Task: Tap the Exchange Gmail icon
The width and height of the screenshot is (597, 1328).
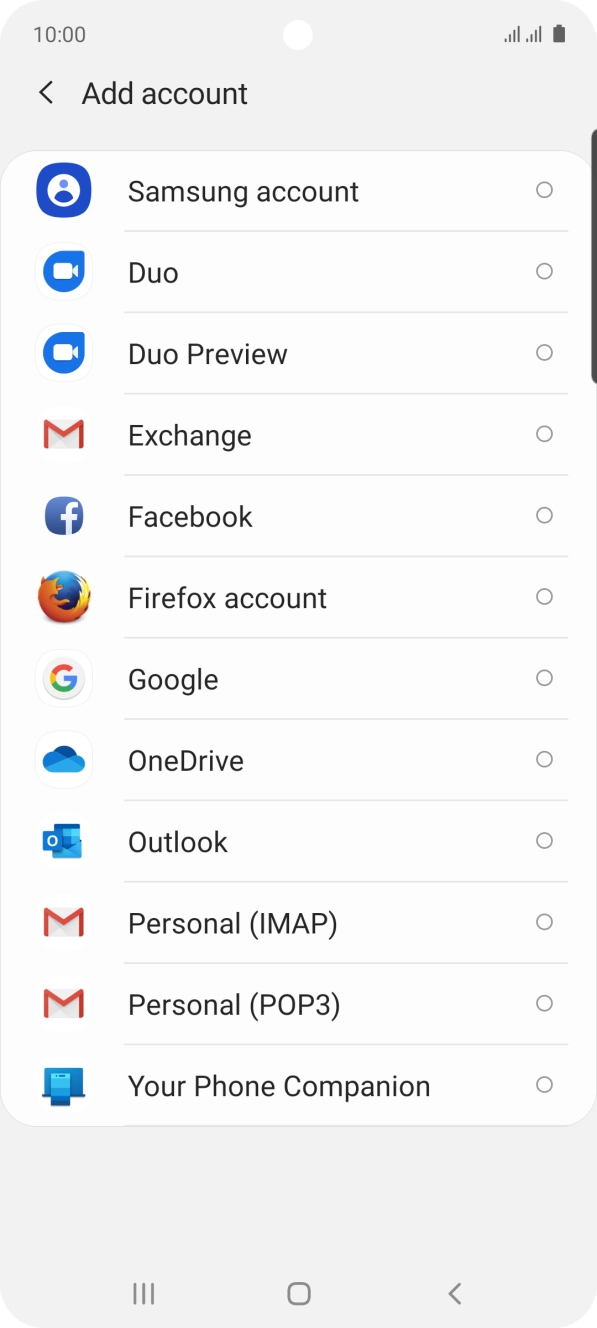Action: coord(64,434)
